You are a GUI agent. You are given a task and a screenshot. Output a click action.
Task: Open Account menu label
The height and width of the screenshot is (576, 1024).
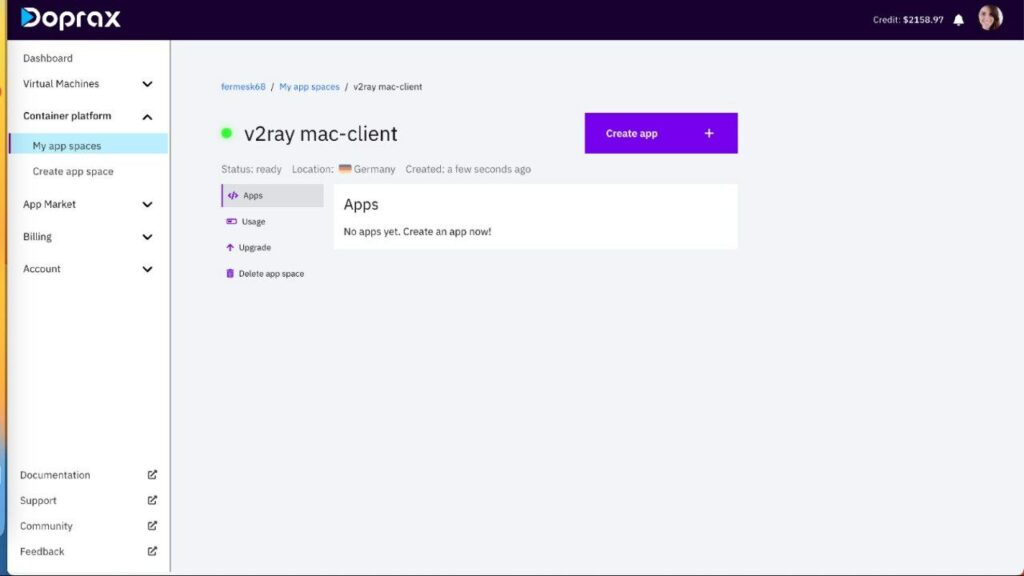tap(42, 268)
